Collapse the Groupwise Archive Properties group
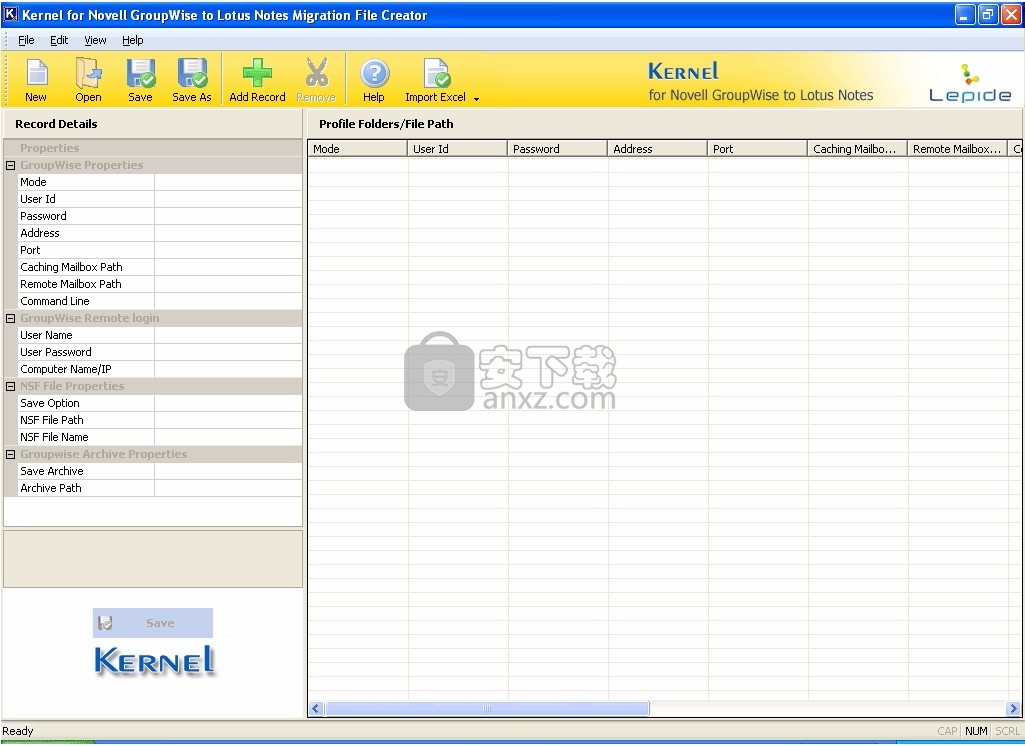Viewport: 1025px width, 746px height. (x=10, y=454)
